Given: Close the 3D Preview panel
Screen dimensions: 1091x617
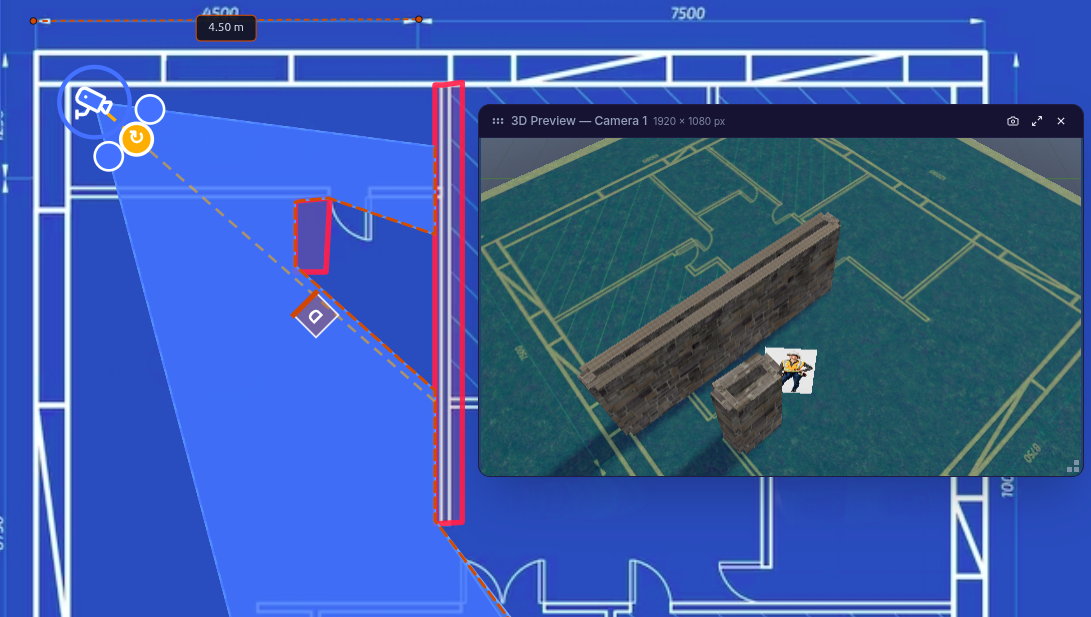Looking at the screenshot, I should coord(1061,121).
